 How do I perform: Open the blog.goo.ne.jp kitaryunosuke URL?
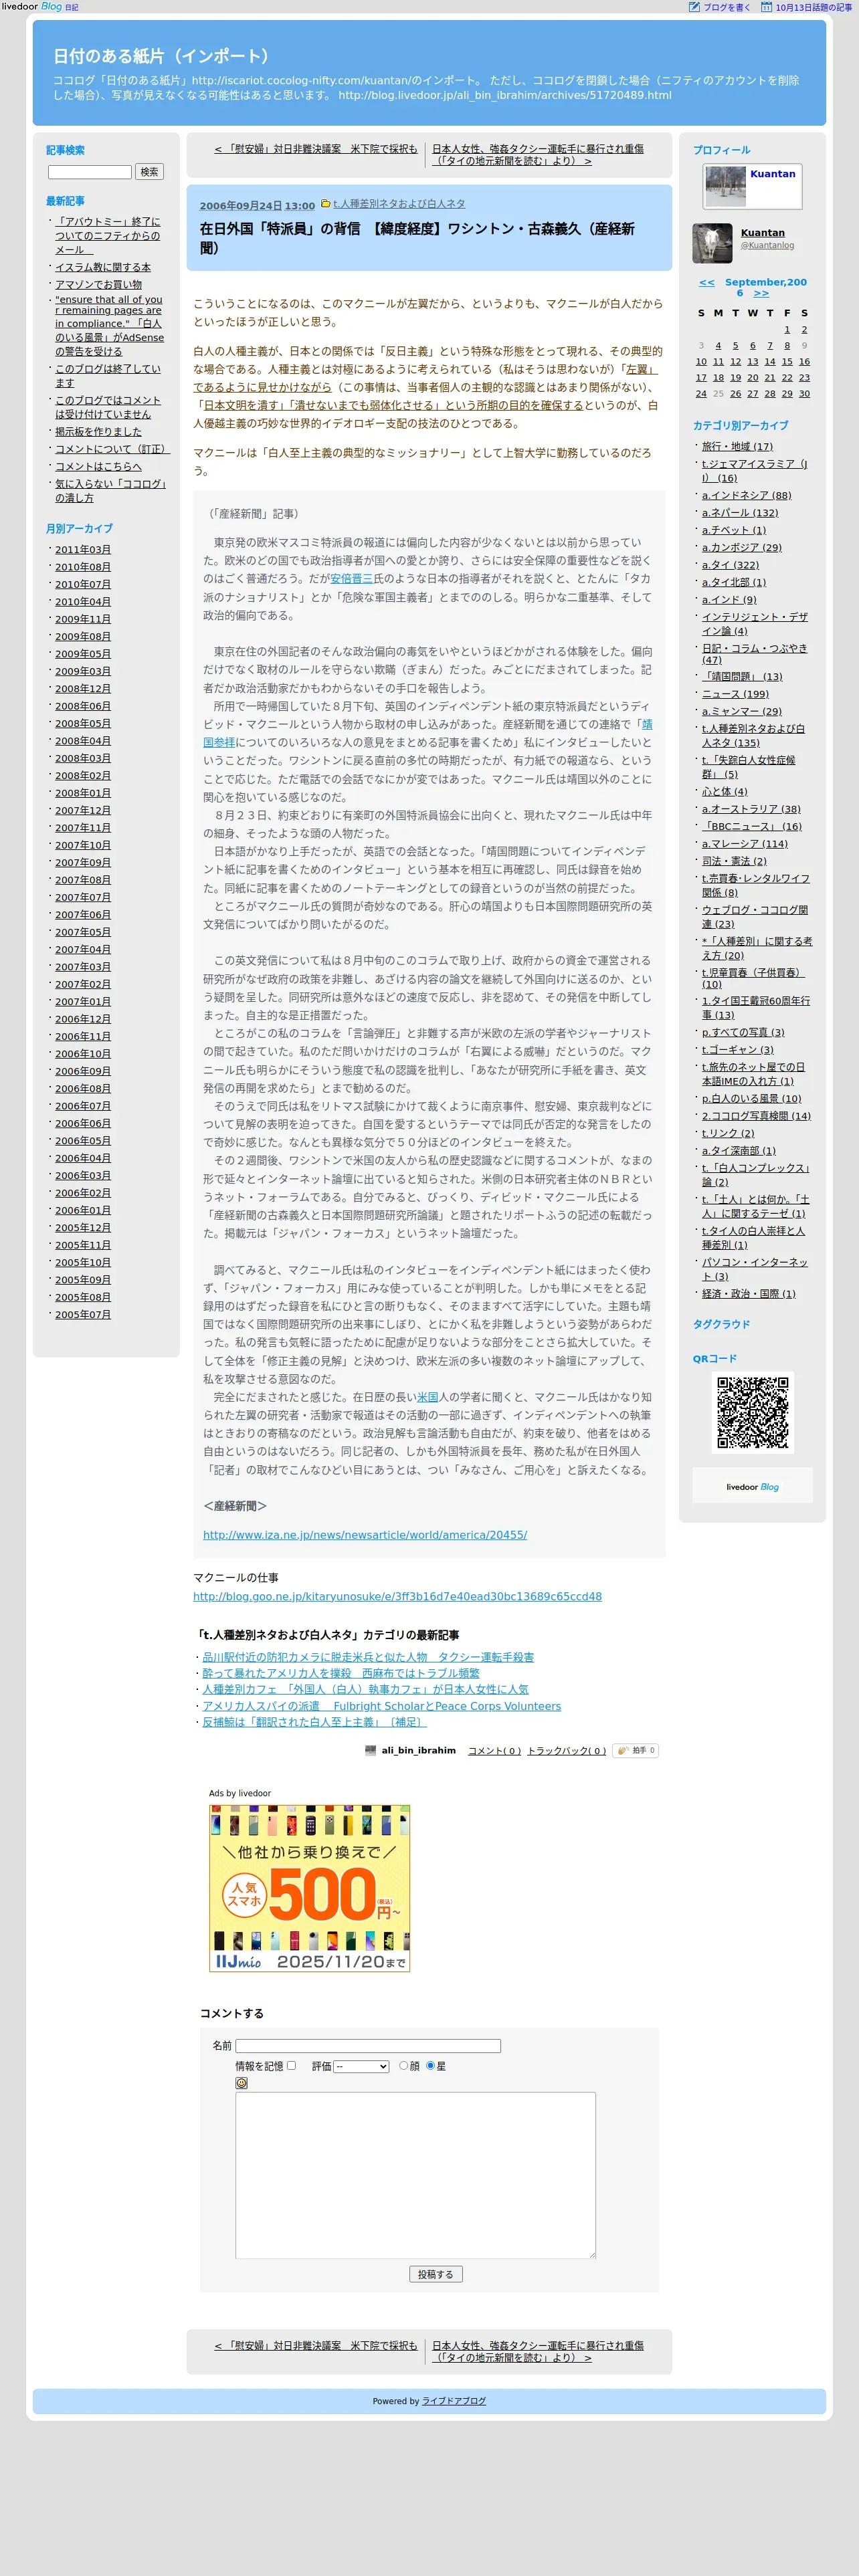397,1596
